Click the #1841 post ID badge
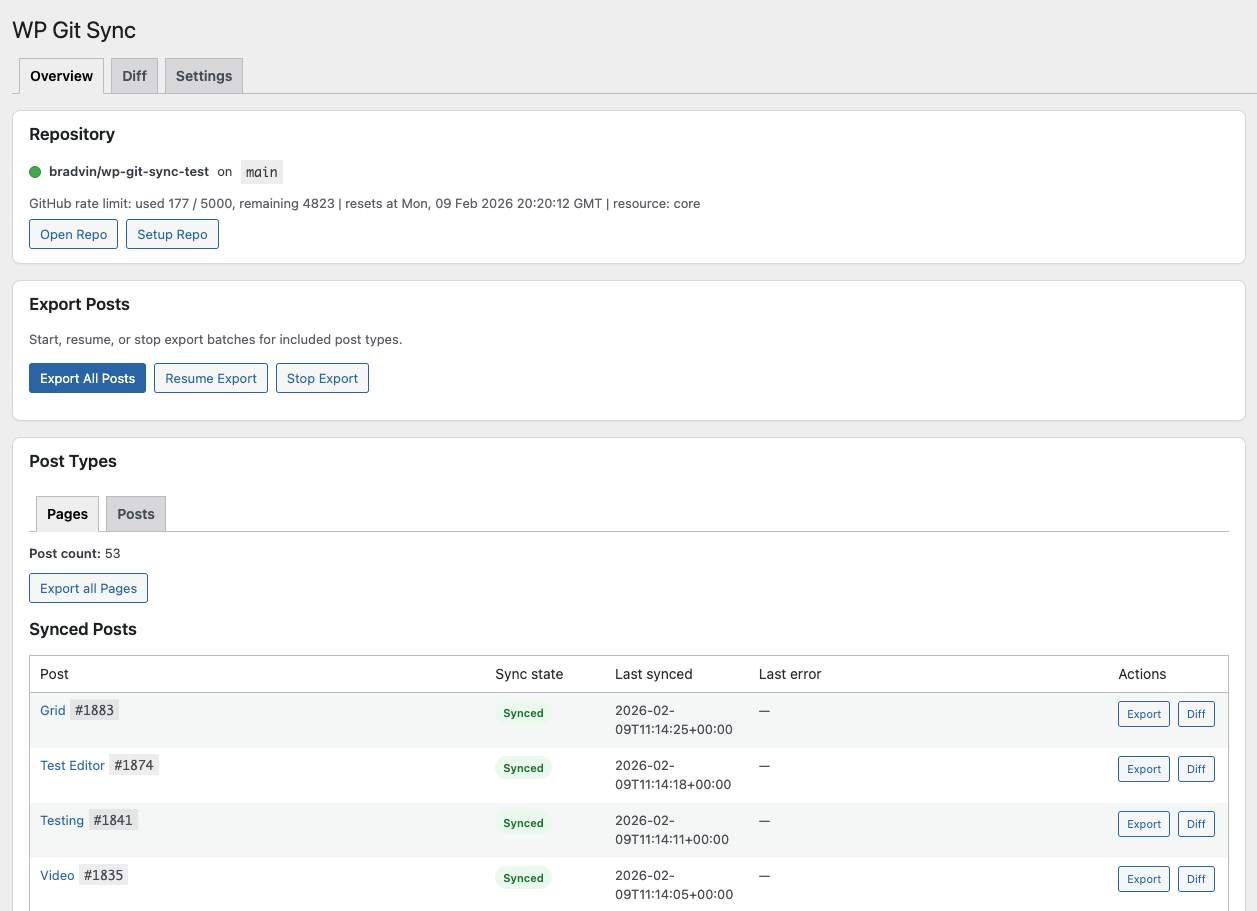The height and width of the screenshot is (911, 1257). (x=113, y=820)
